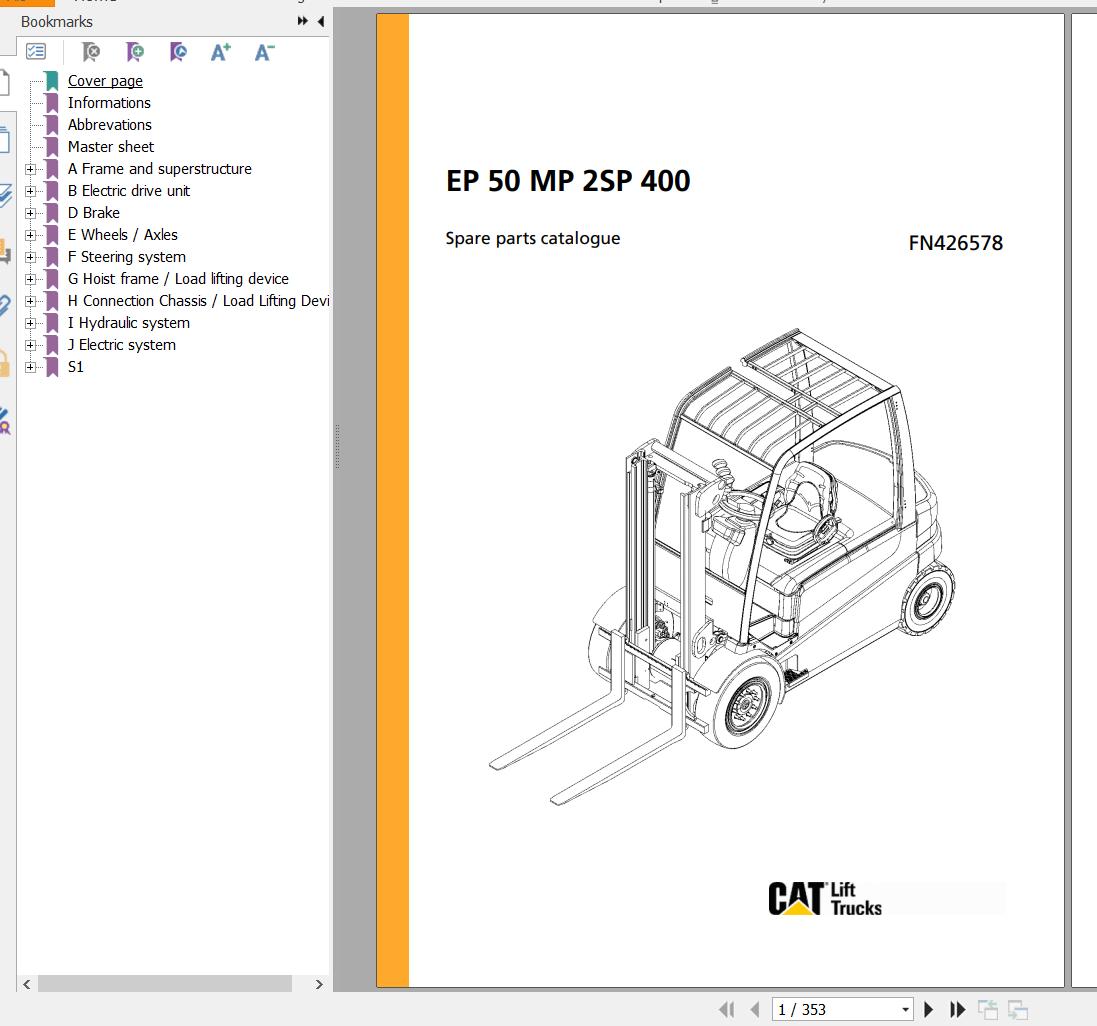Click the add new bookmark icon
Image resolution: width=1097 pixels, height=1026 pixels.
point(135,52)
